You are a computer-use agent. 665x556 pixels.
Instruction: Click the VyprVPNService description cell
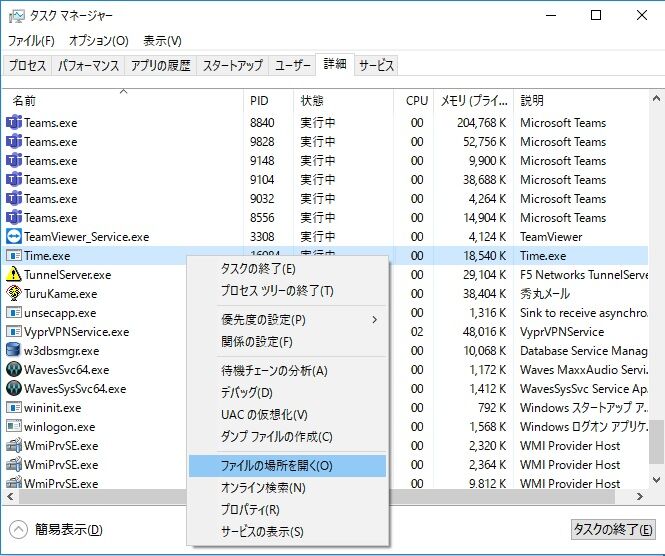click(x=562, y=332)
